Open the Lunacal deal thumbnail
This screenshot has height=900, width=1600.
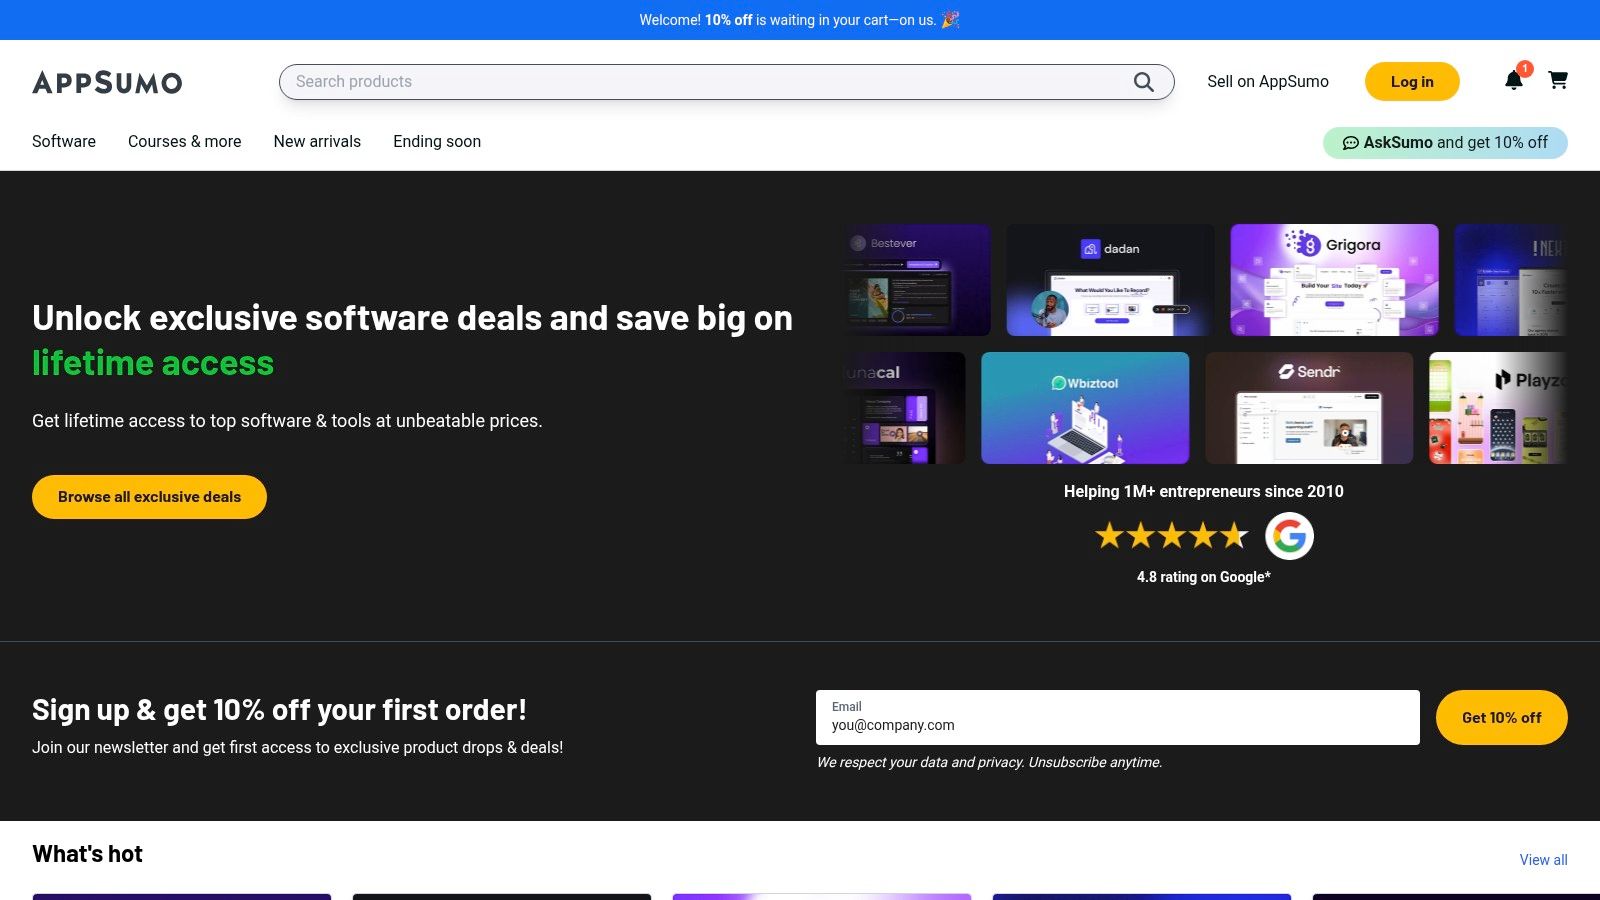[x=905, y=408]
